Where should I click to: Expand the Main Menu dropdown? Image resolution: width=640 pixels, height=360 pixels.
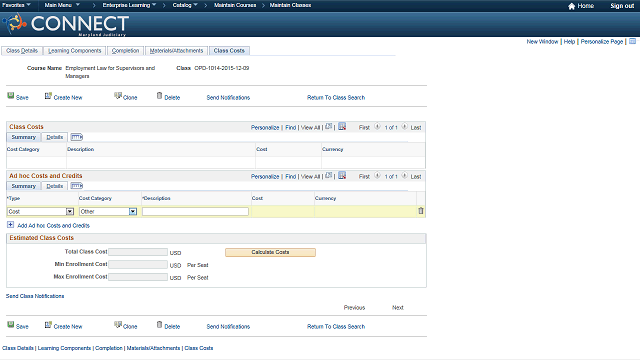click(x=62, y=5)
